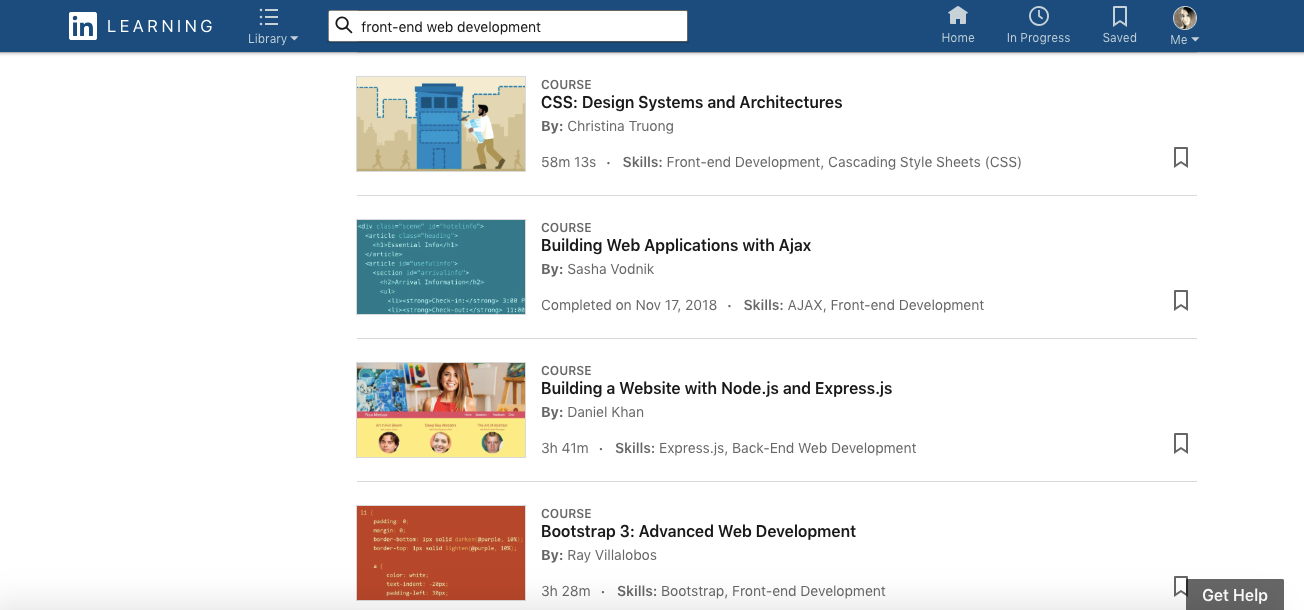Image resolution: width=1304 pixels, height=610 pixels.
Task: Open In Progress clock icon
Action: pyautogui.click(x=1038, y=16)
